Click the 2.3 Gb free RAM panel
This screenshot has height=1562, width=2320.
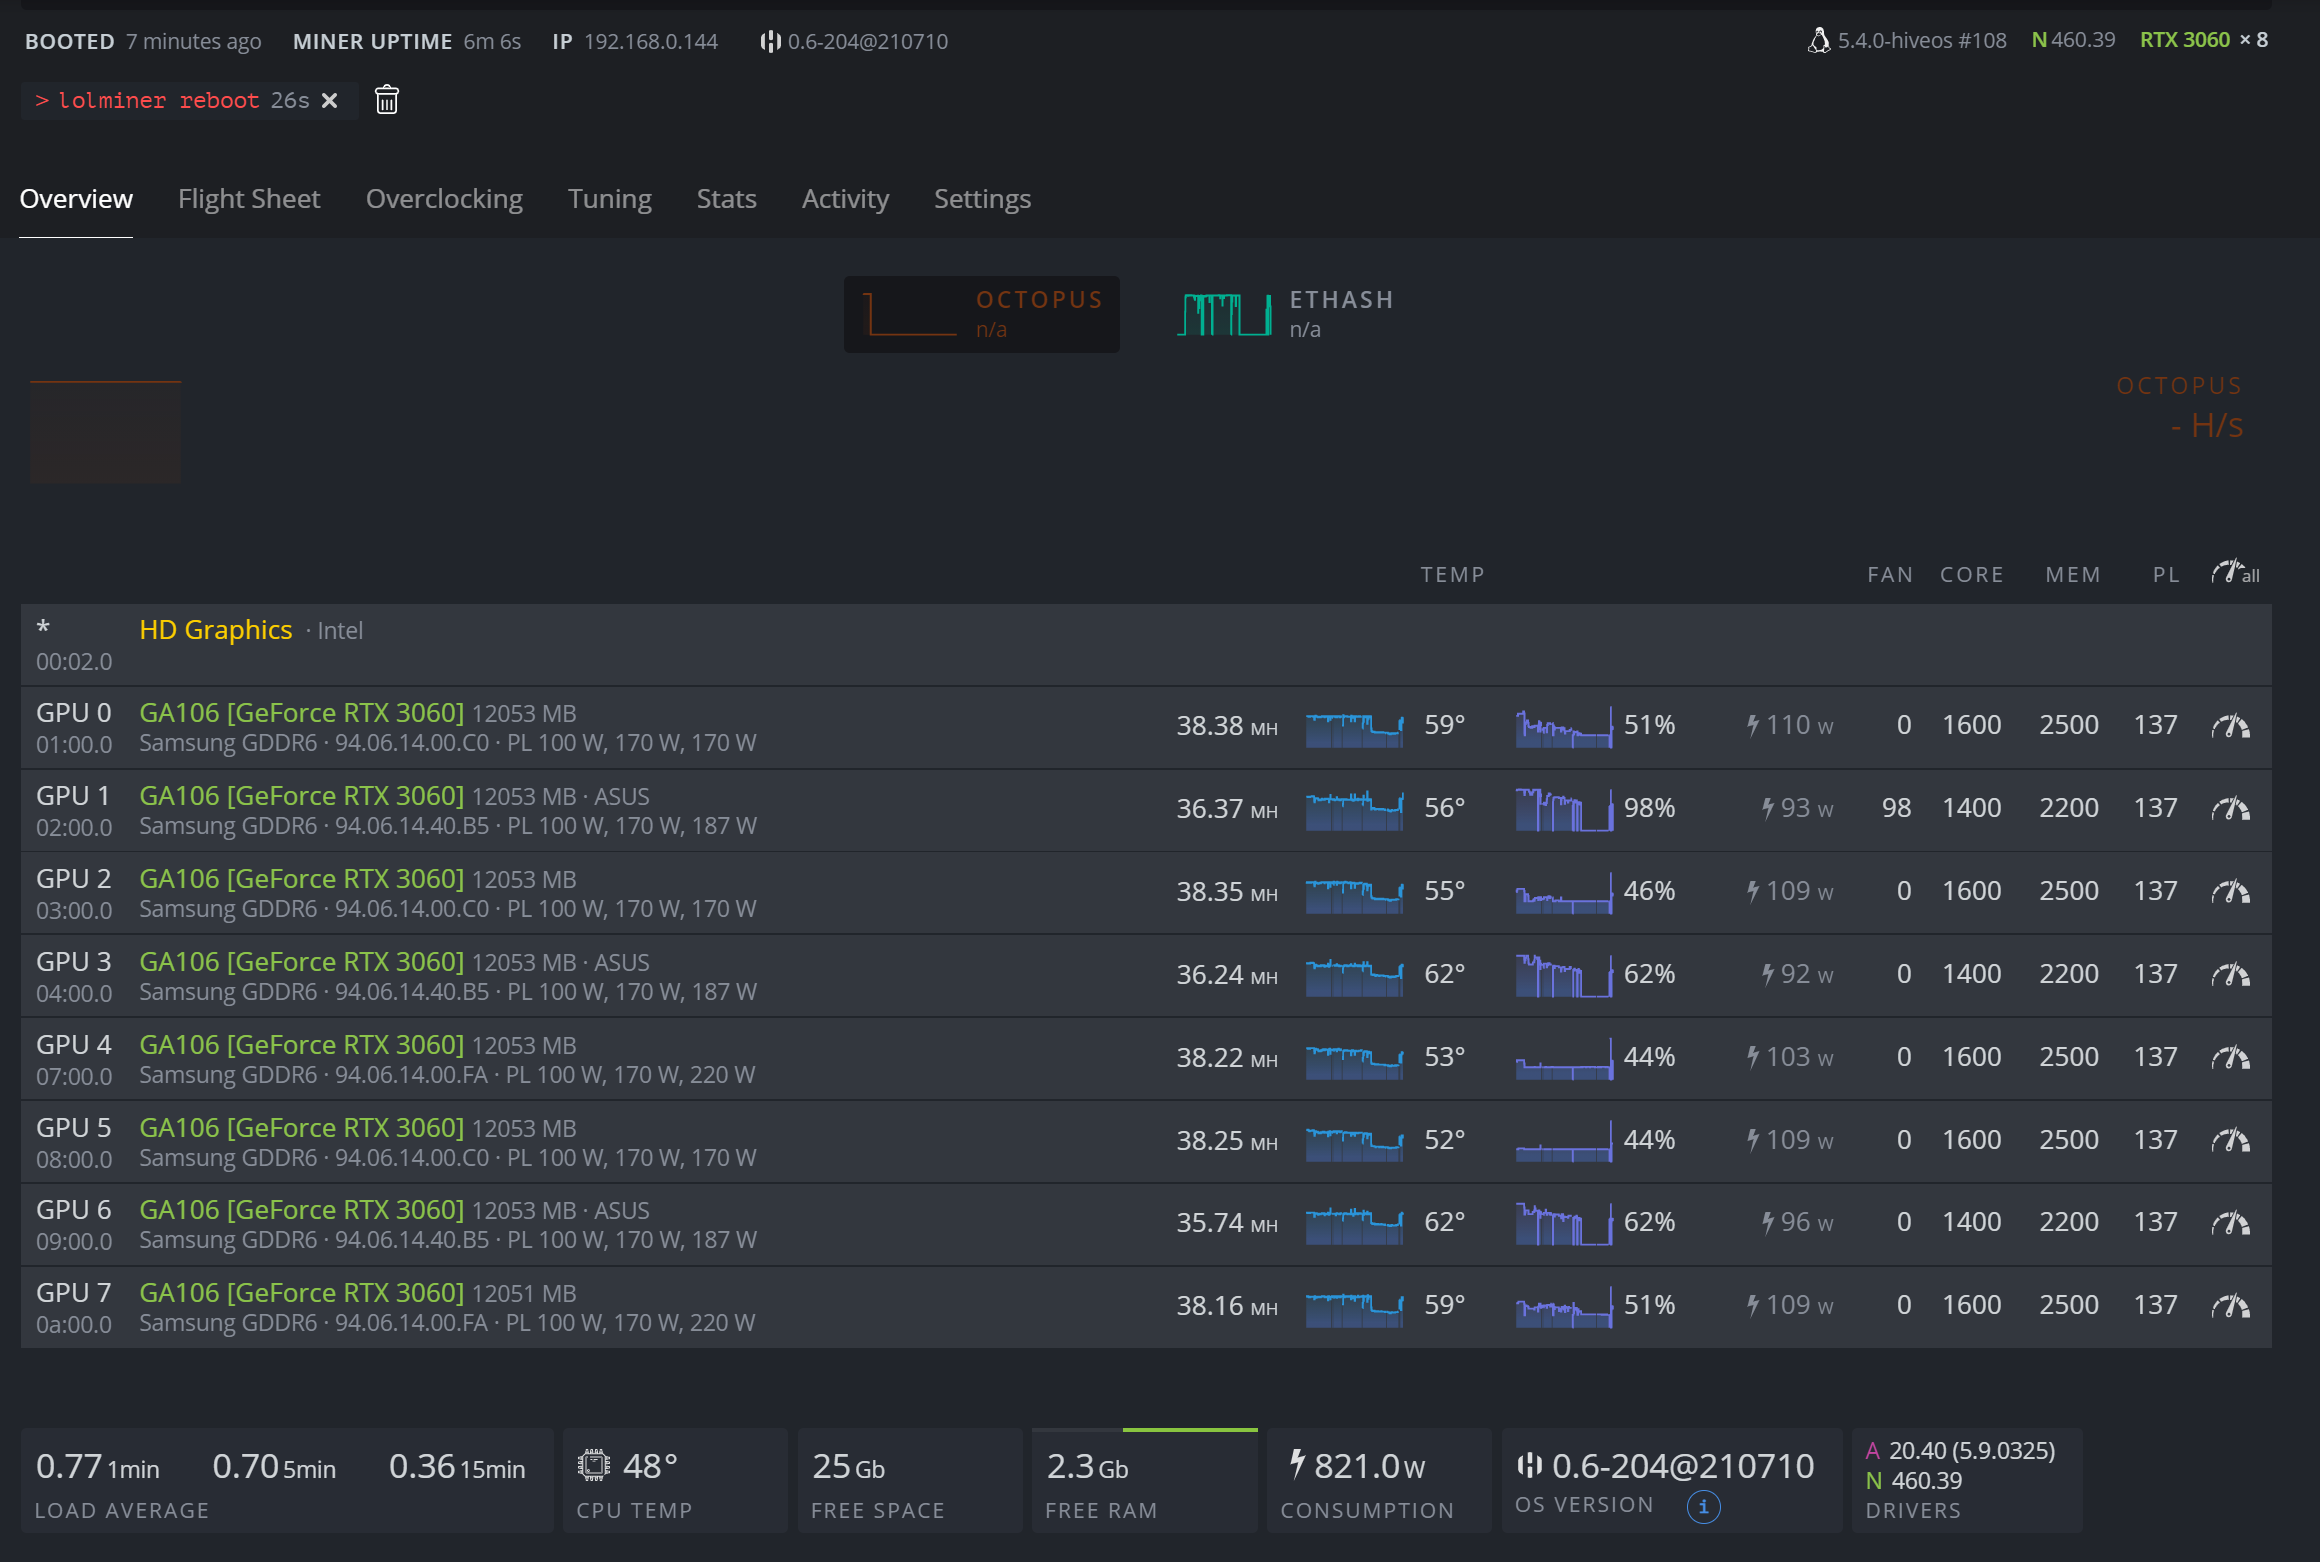(1145, 1481)
